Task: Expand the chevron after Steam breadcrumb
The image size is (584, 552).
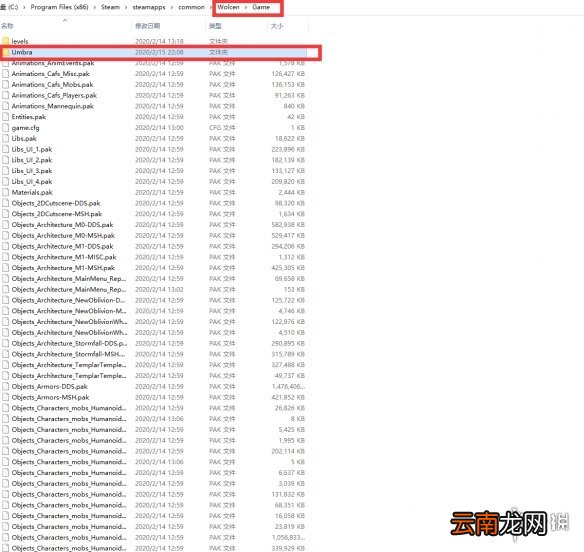Action: tap(126, 7)
